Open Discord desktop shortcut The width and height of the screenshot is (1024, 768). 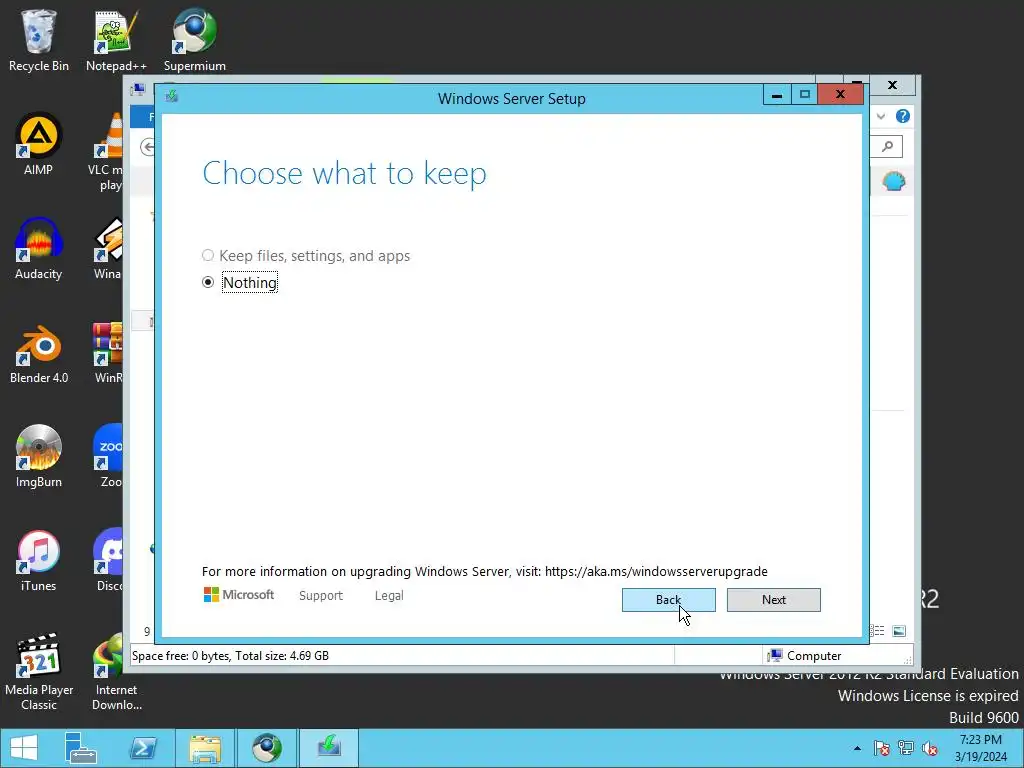point(108,561)
